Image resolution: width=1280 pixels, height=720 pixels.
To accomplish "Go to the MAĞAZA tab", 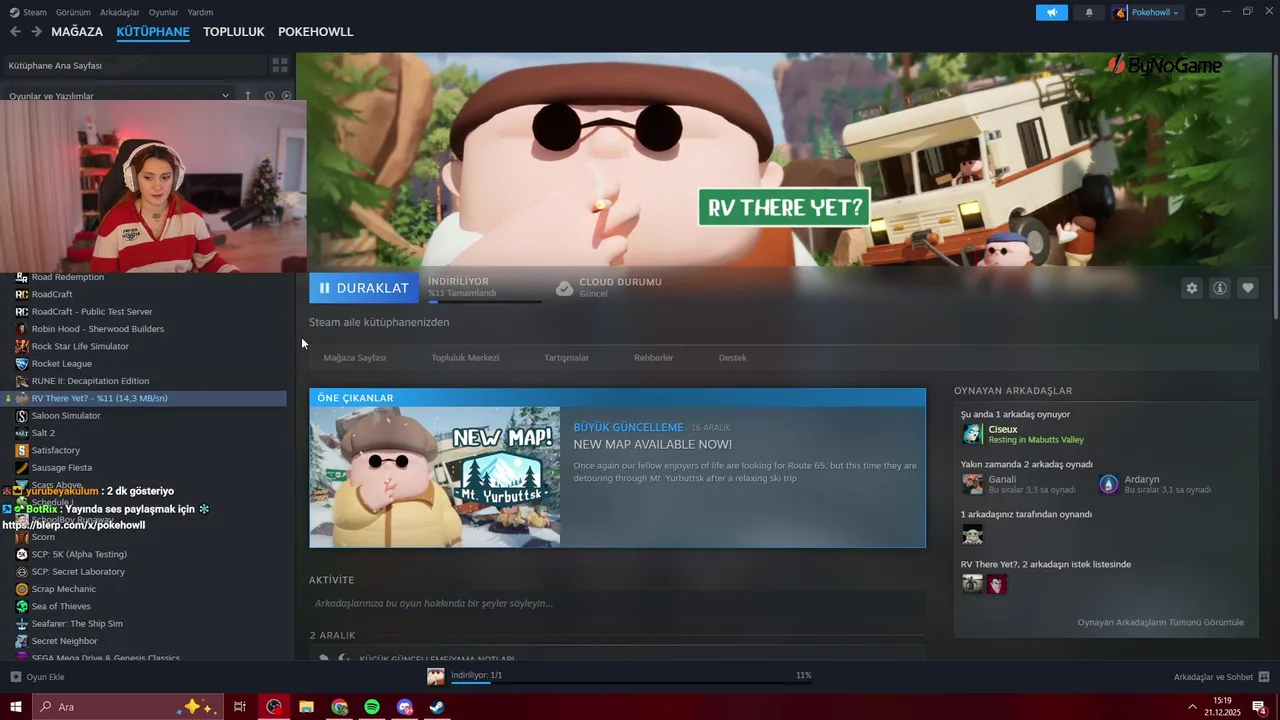I will coord(77,32).
